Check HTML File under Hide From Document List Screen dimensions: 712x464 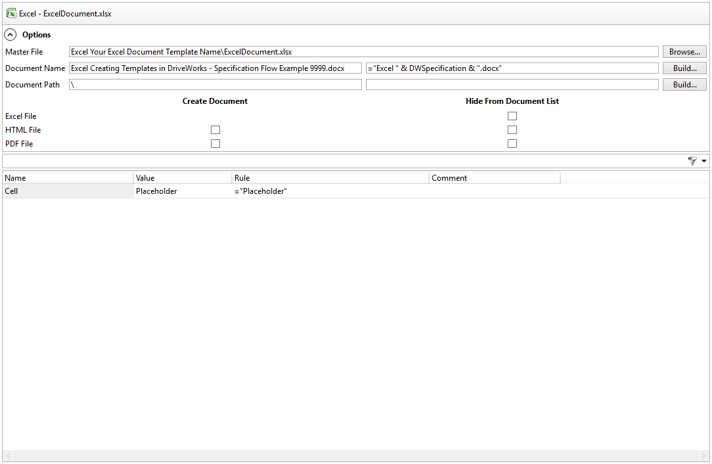[x=512, y=130]
